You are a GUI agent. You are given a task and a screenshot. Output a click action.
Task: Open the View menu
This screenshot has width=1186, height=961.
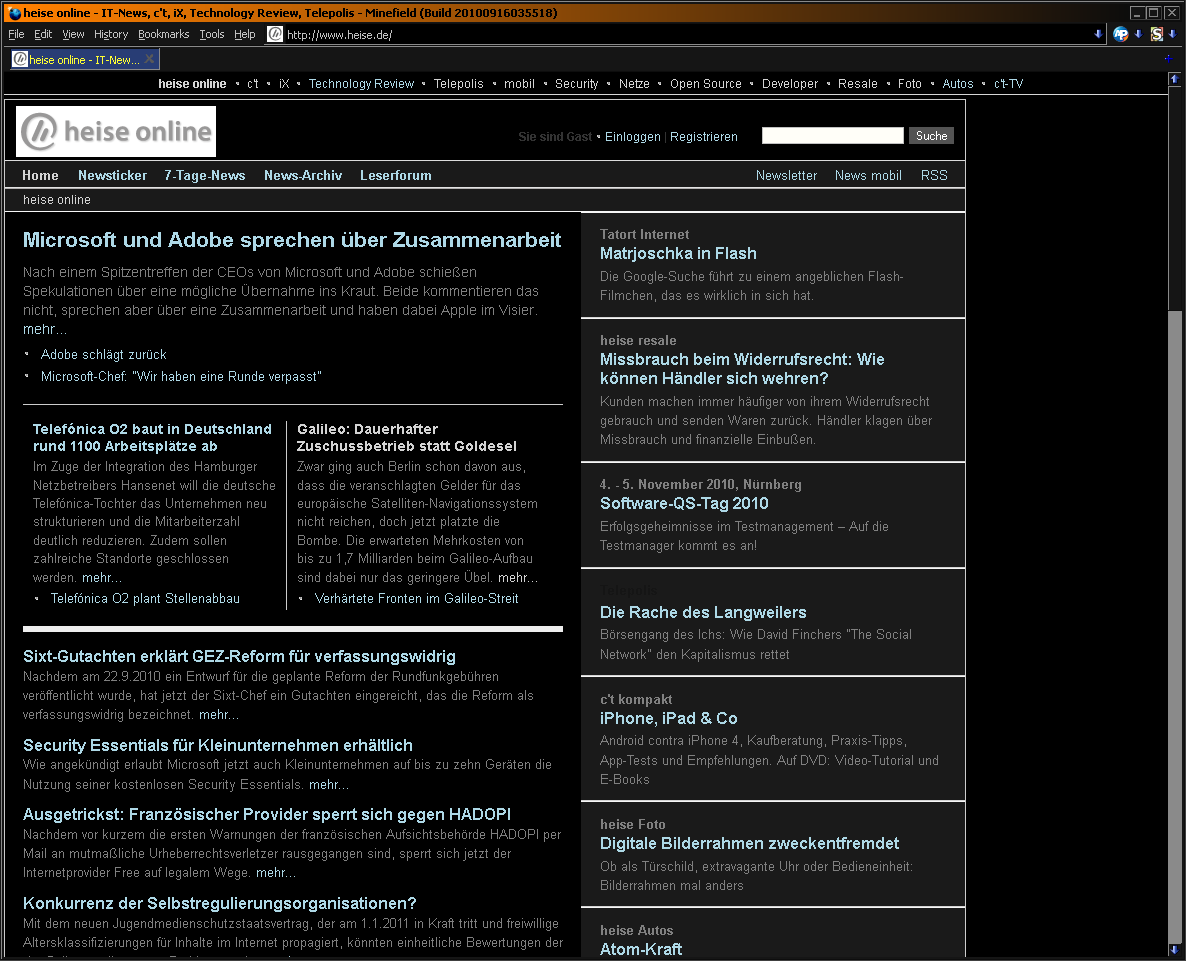pos(73,34)
